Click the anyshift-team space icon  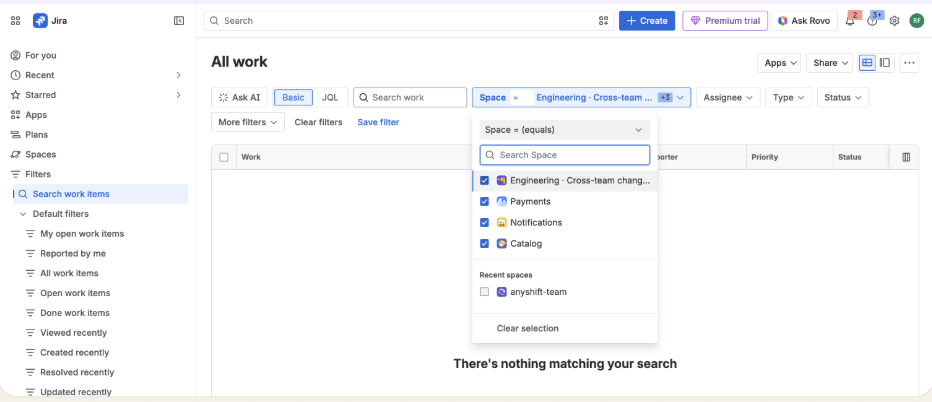(502, 292)
